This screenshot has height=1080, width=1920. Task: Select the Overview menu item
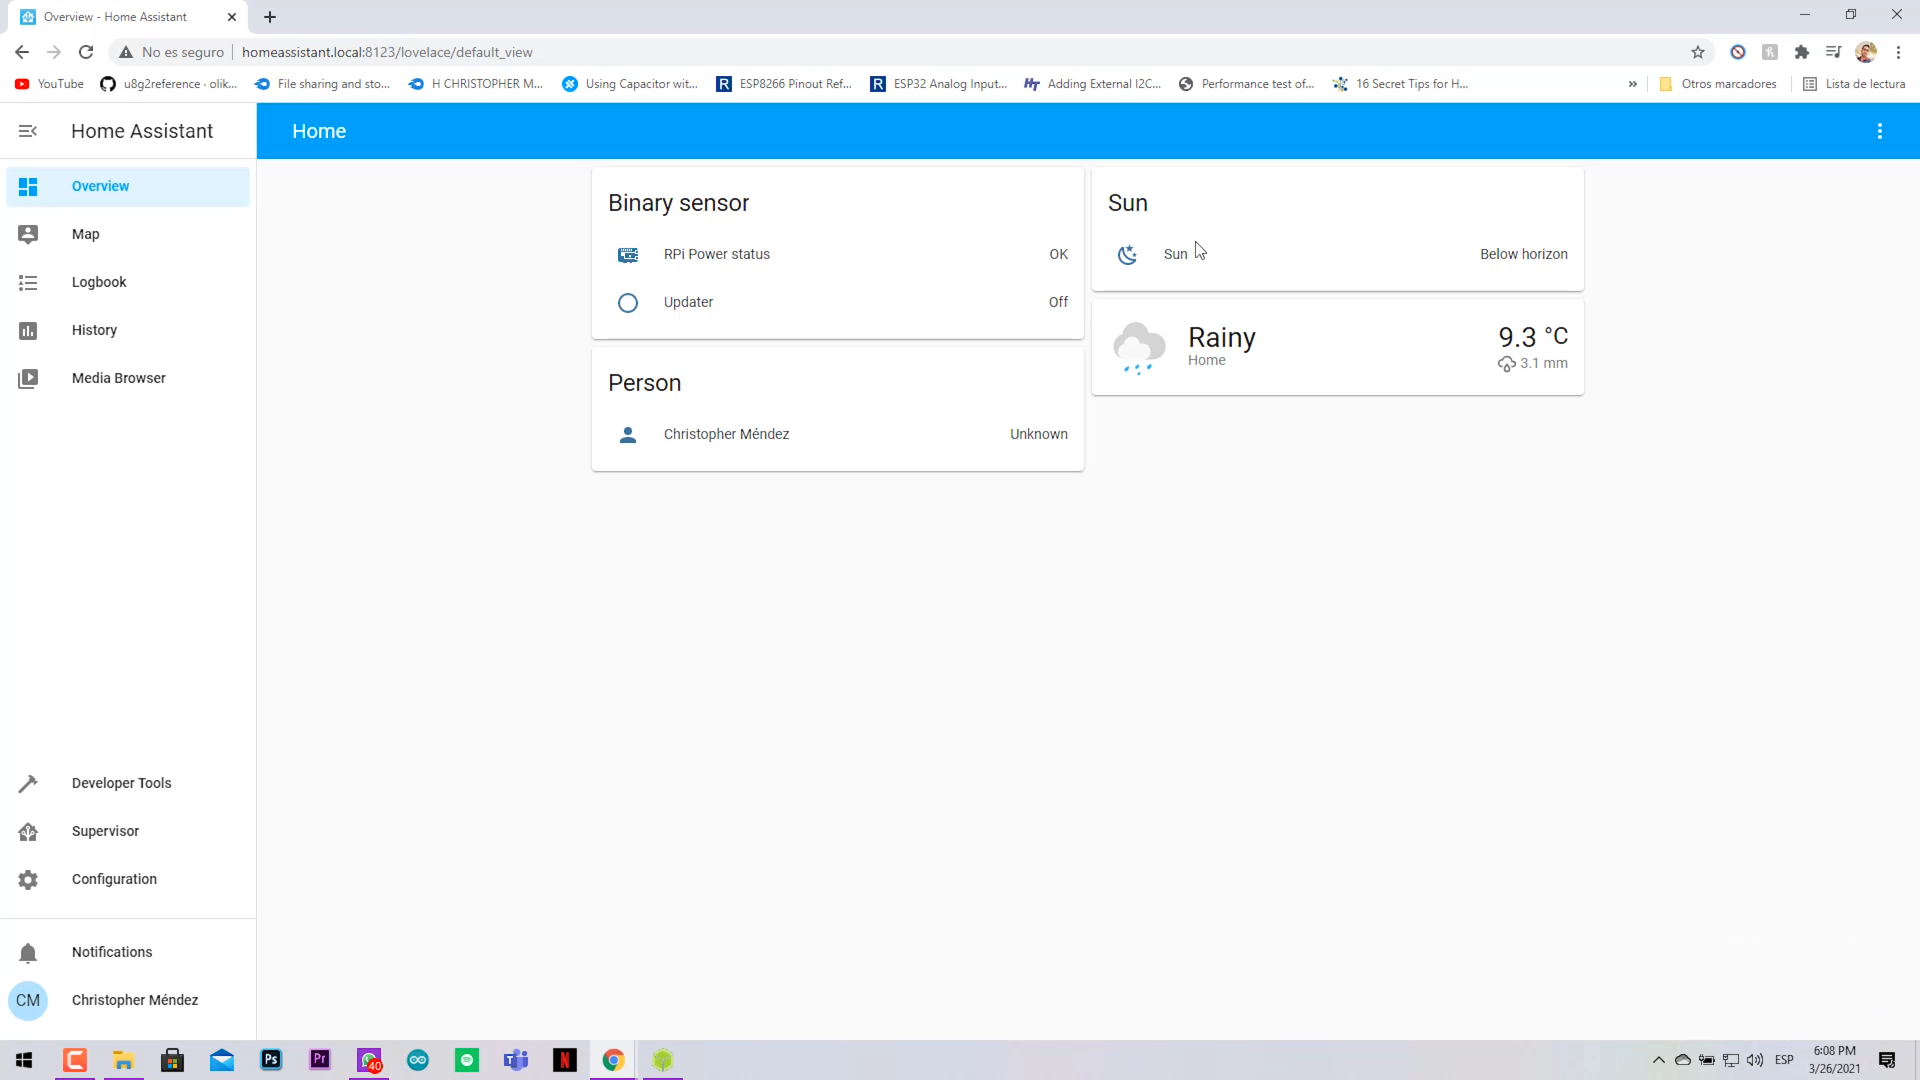[100, 186]
